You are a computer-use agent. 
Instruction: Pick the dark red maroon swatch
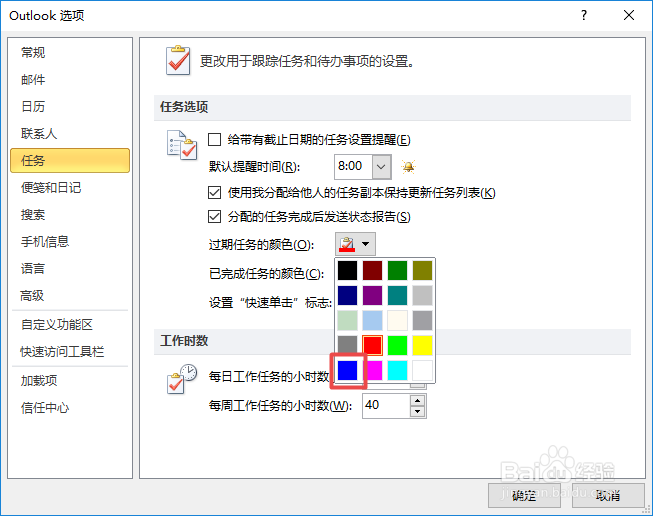(x=372, y=271)
